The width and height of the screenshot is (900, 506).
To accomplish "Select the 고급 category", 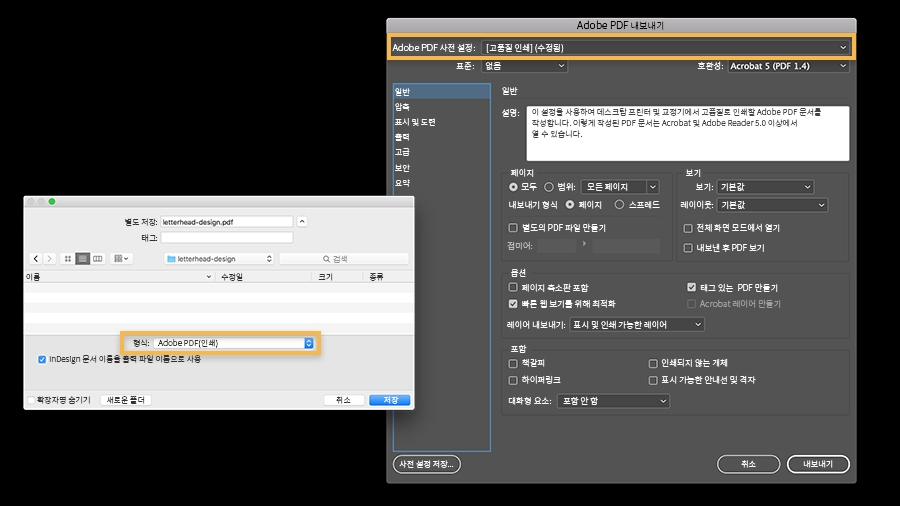I will pos(441,152).
